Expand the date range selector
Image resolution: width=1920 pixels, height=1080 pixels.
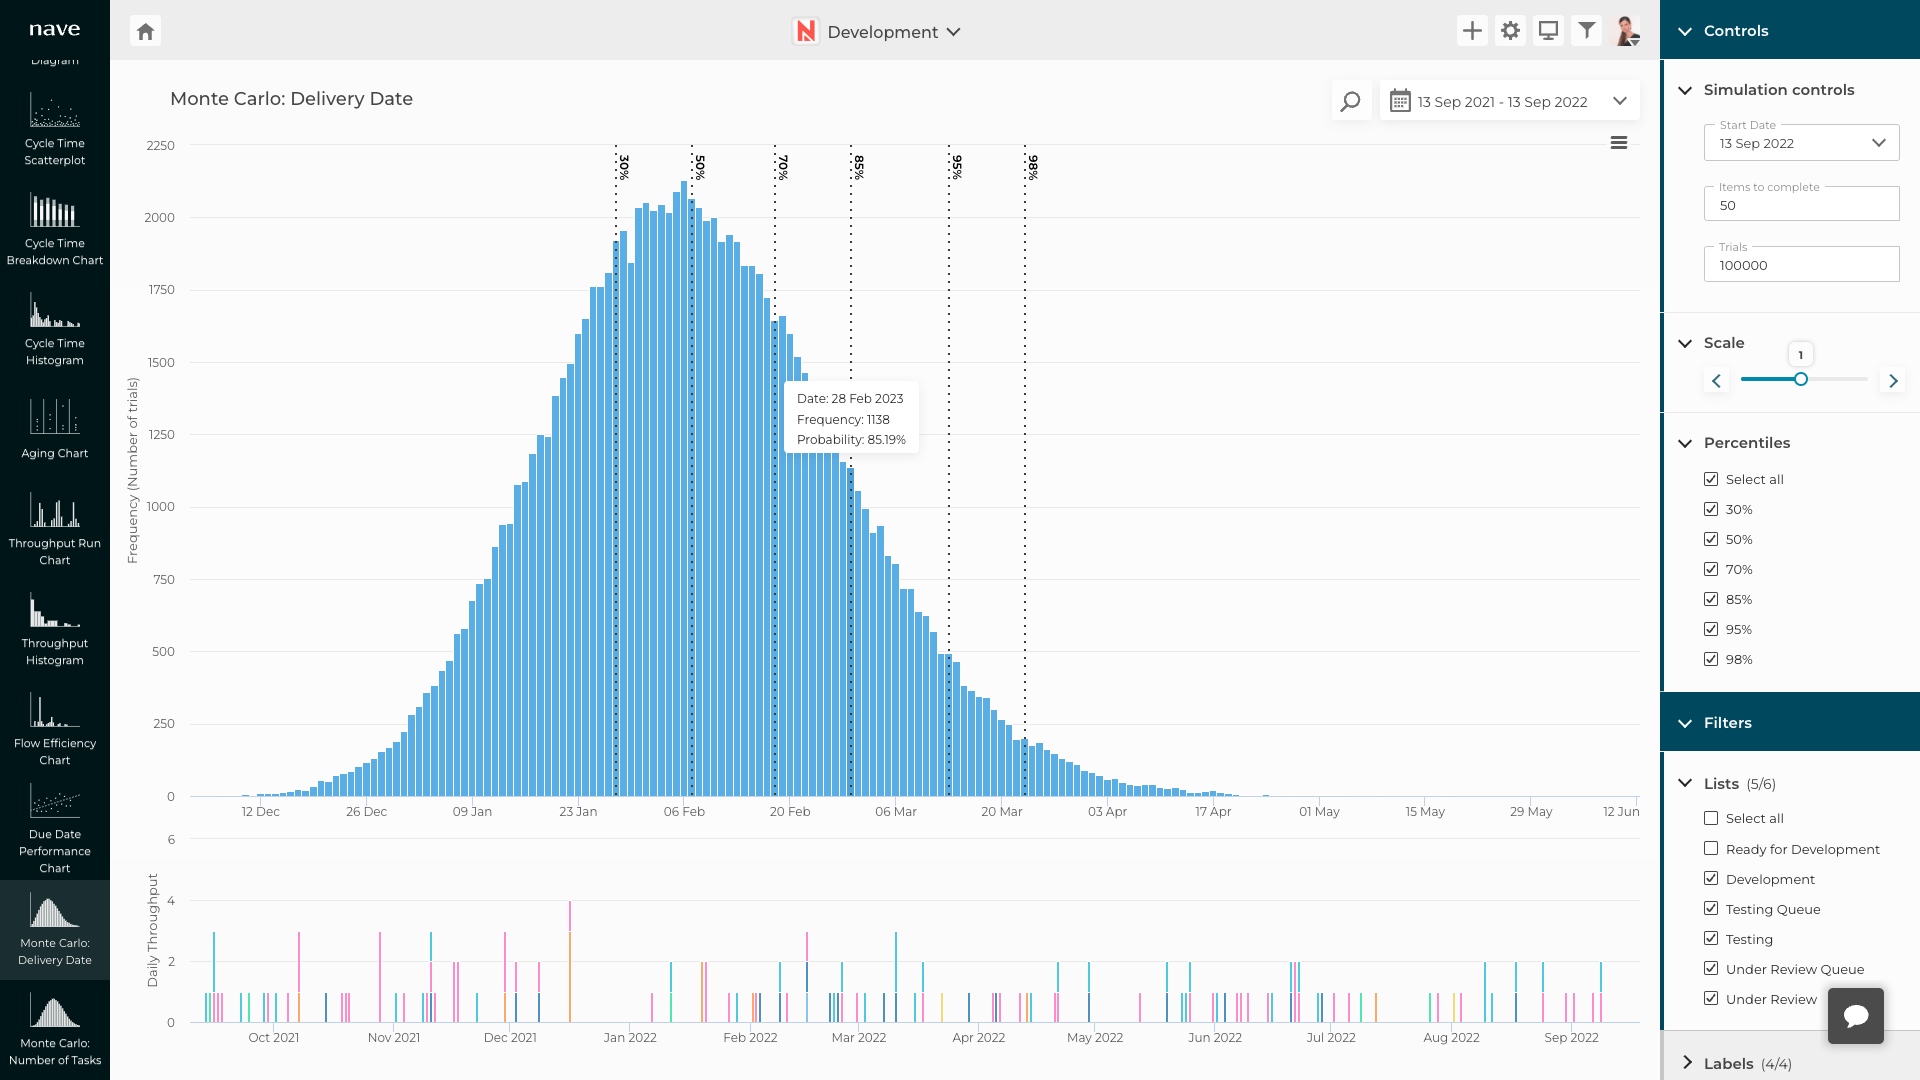[x=1622, y=101]
